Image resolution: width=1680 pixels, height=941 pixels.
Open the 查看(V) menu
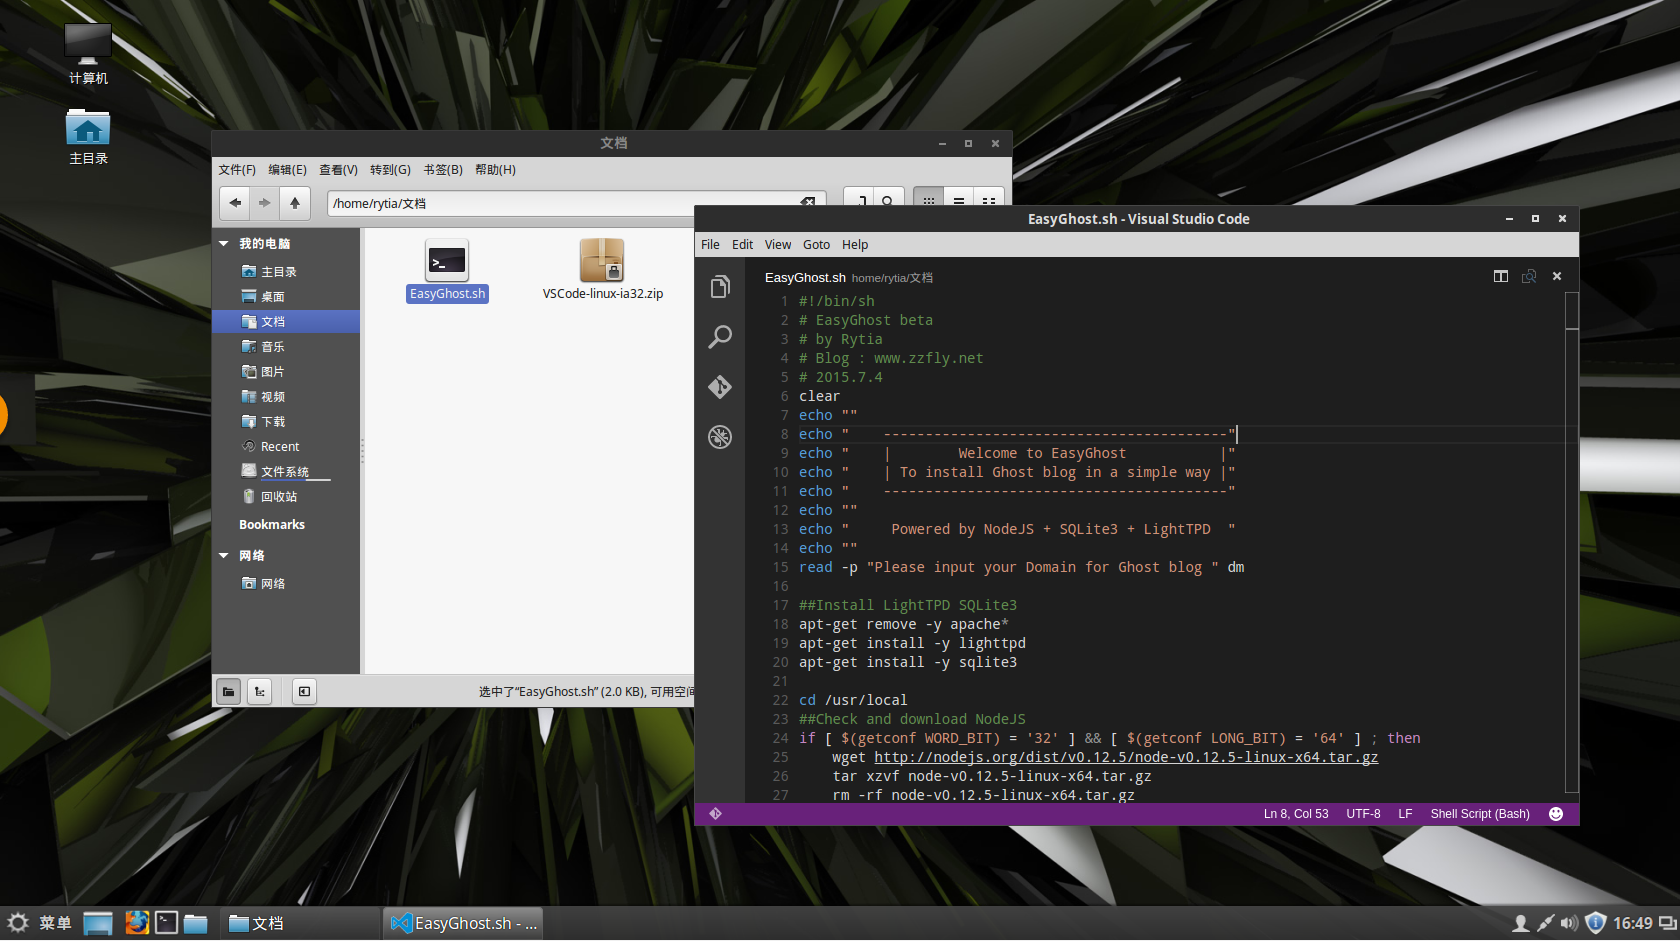click(338, 170)
